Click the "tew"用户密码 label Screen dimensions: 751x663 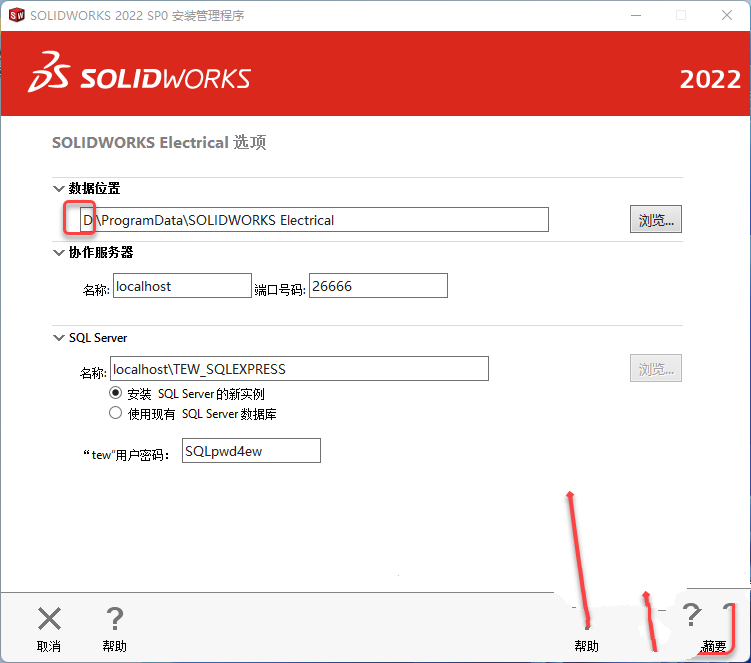(126, 455)
